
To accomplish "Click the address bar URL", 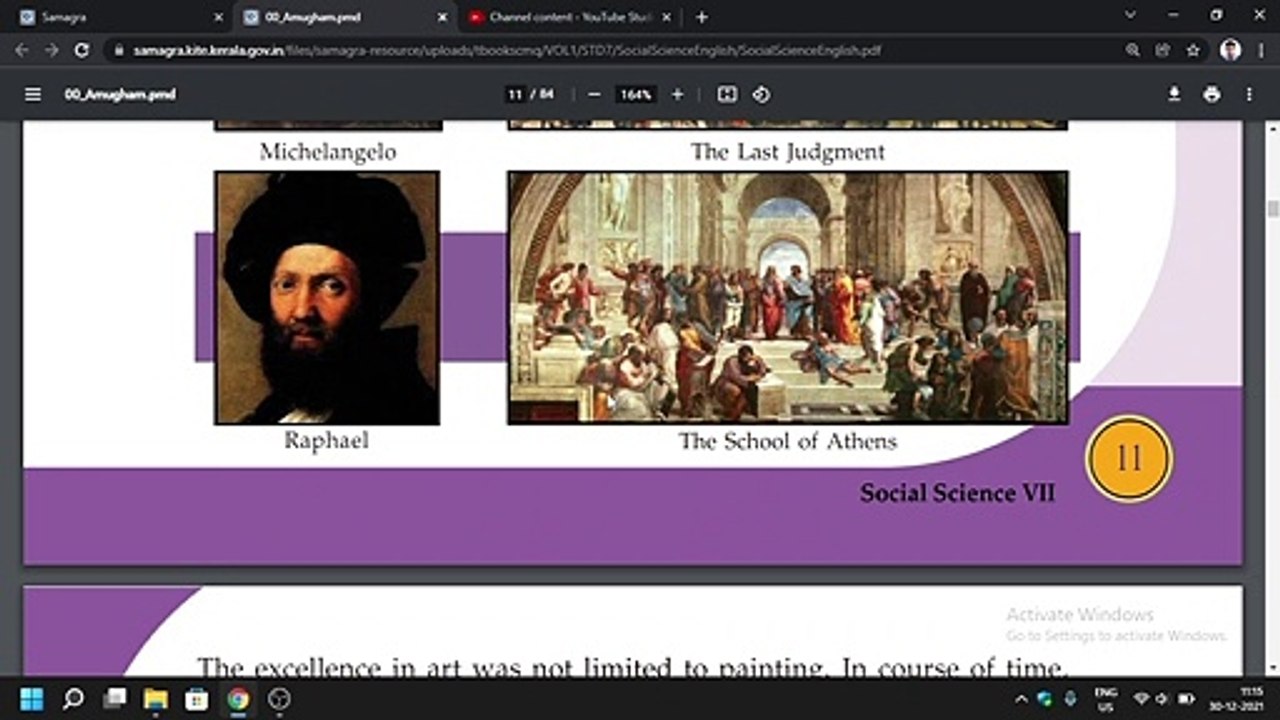I will [x=507, y=50].
